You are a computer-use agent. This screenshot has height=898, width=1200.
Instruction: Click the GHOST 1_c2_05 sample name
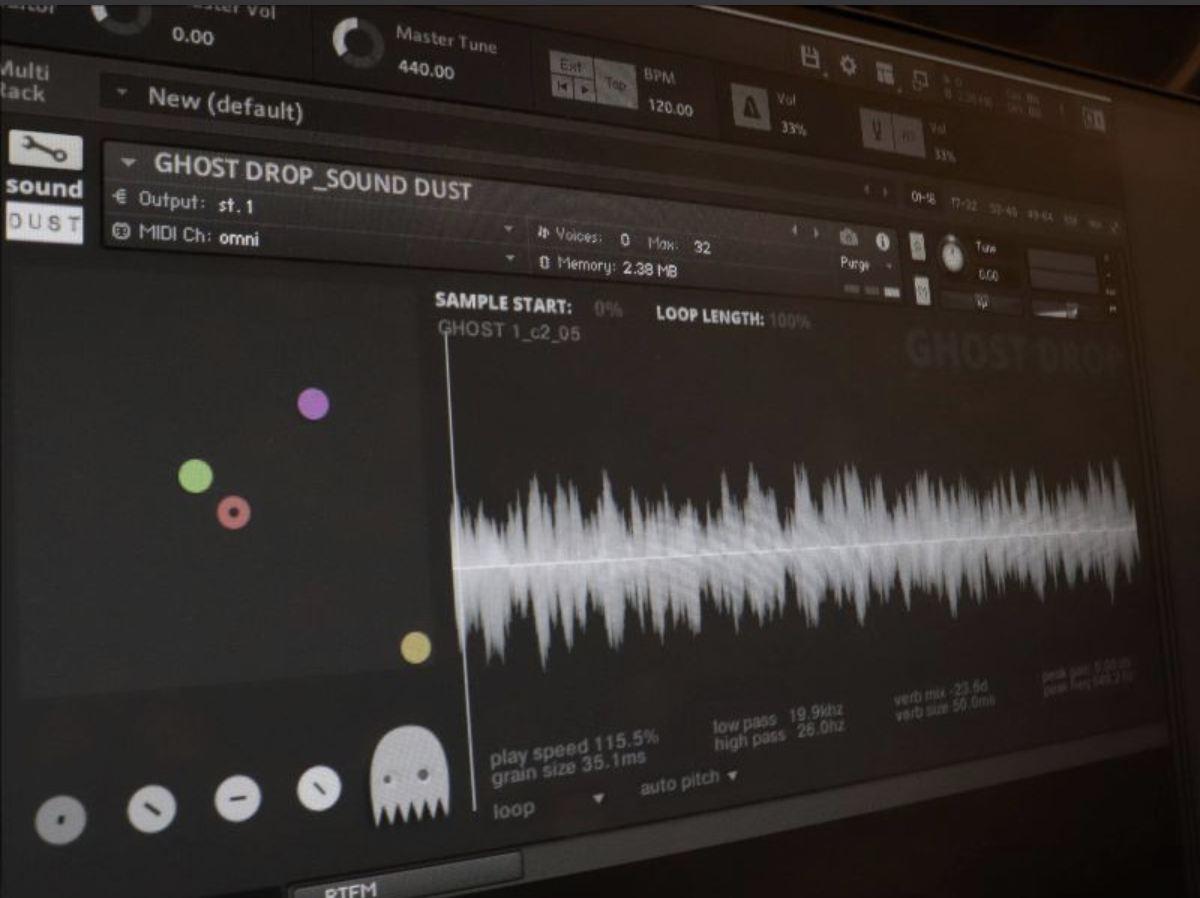click(x=509, y=331)
